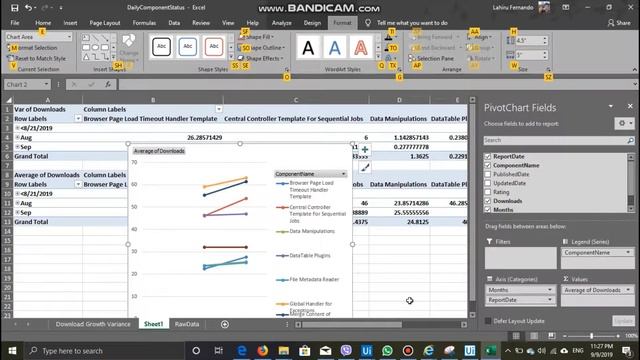Toggle Months field checkbox

pos(488,209)
